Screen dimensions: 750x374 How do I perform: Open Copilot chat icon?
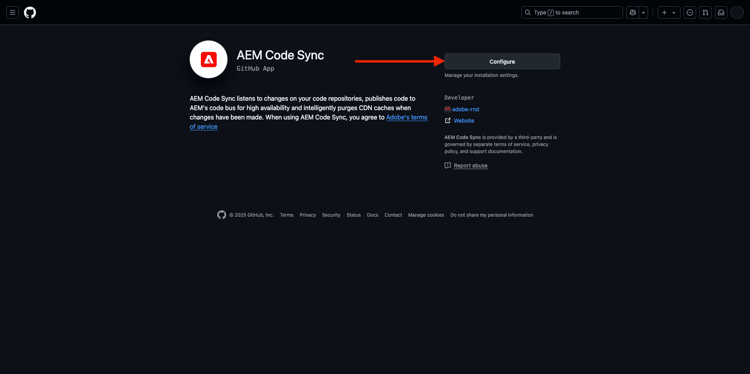(x=632, y=12)
